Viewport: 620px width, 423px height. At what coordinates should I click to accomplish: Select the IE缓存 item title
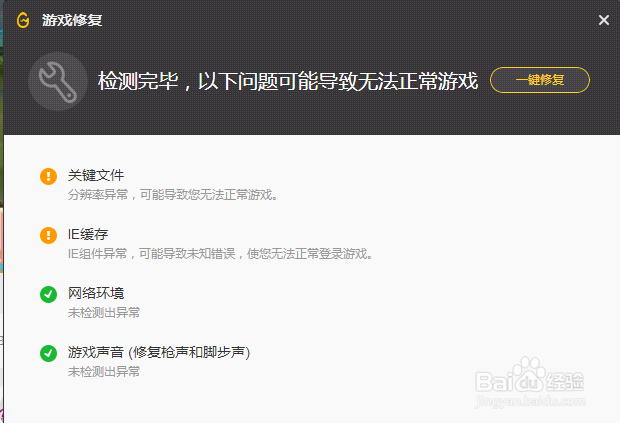point(88,234)
